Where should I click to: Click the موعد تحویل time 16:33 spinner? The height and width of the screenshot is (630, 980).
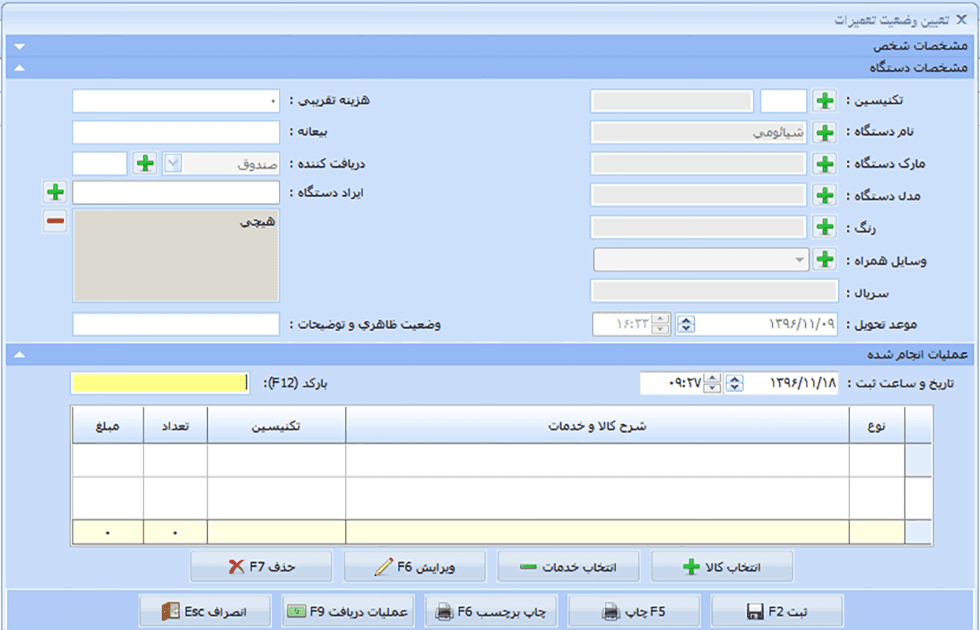659,324
